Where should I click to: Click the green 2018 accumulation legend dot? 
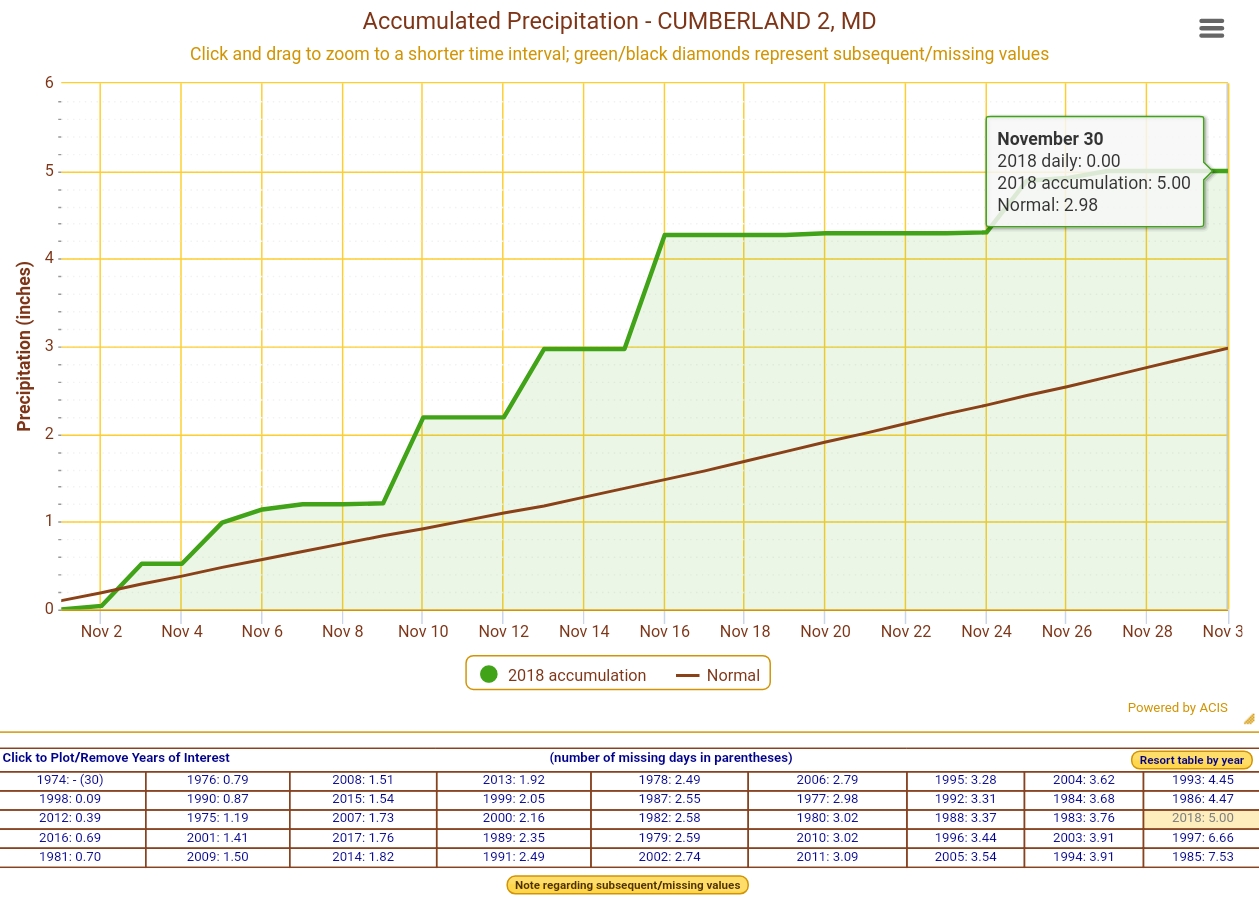[489, 675]
